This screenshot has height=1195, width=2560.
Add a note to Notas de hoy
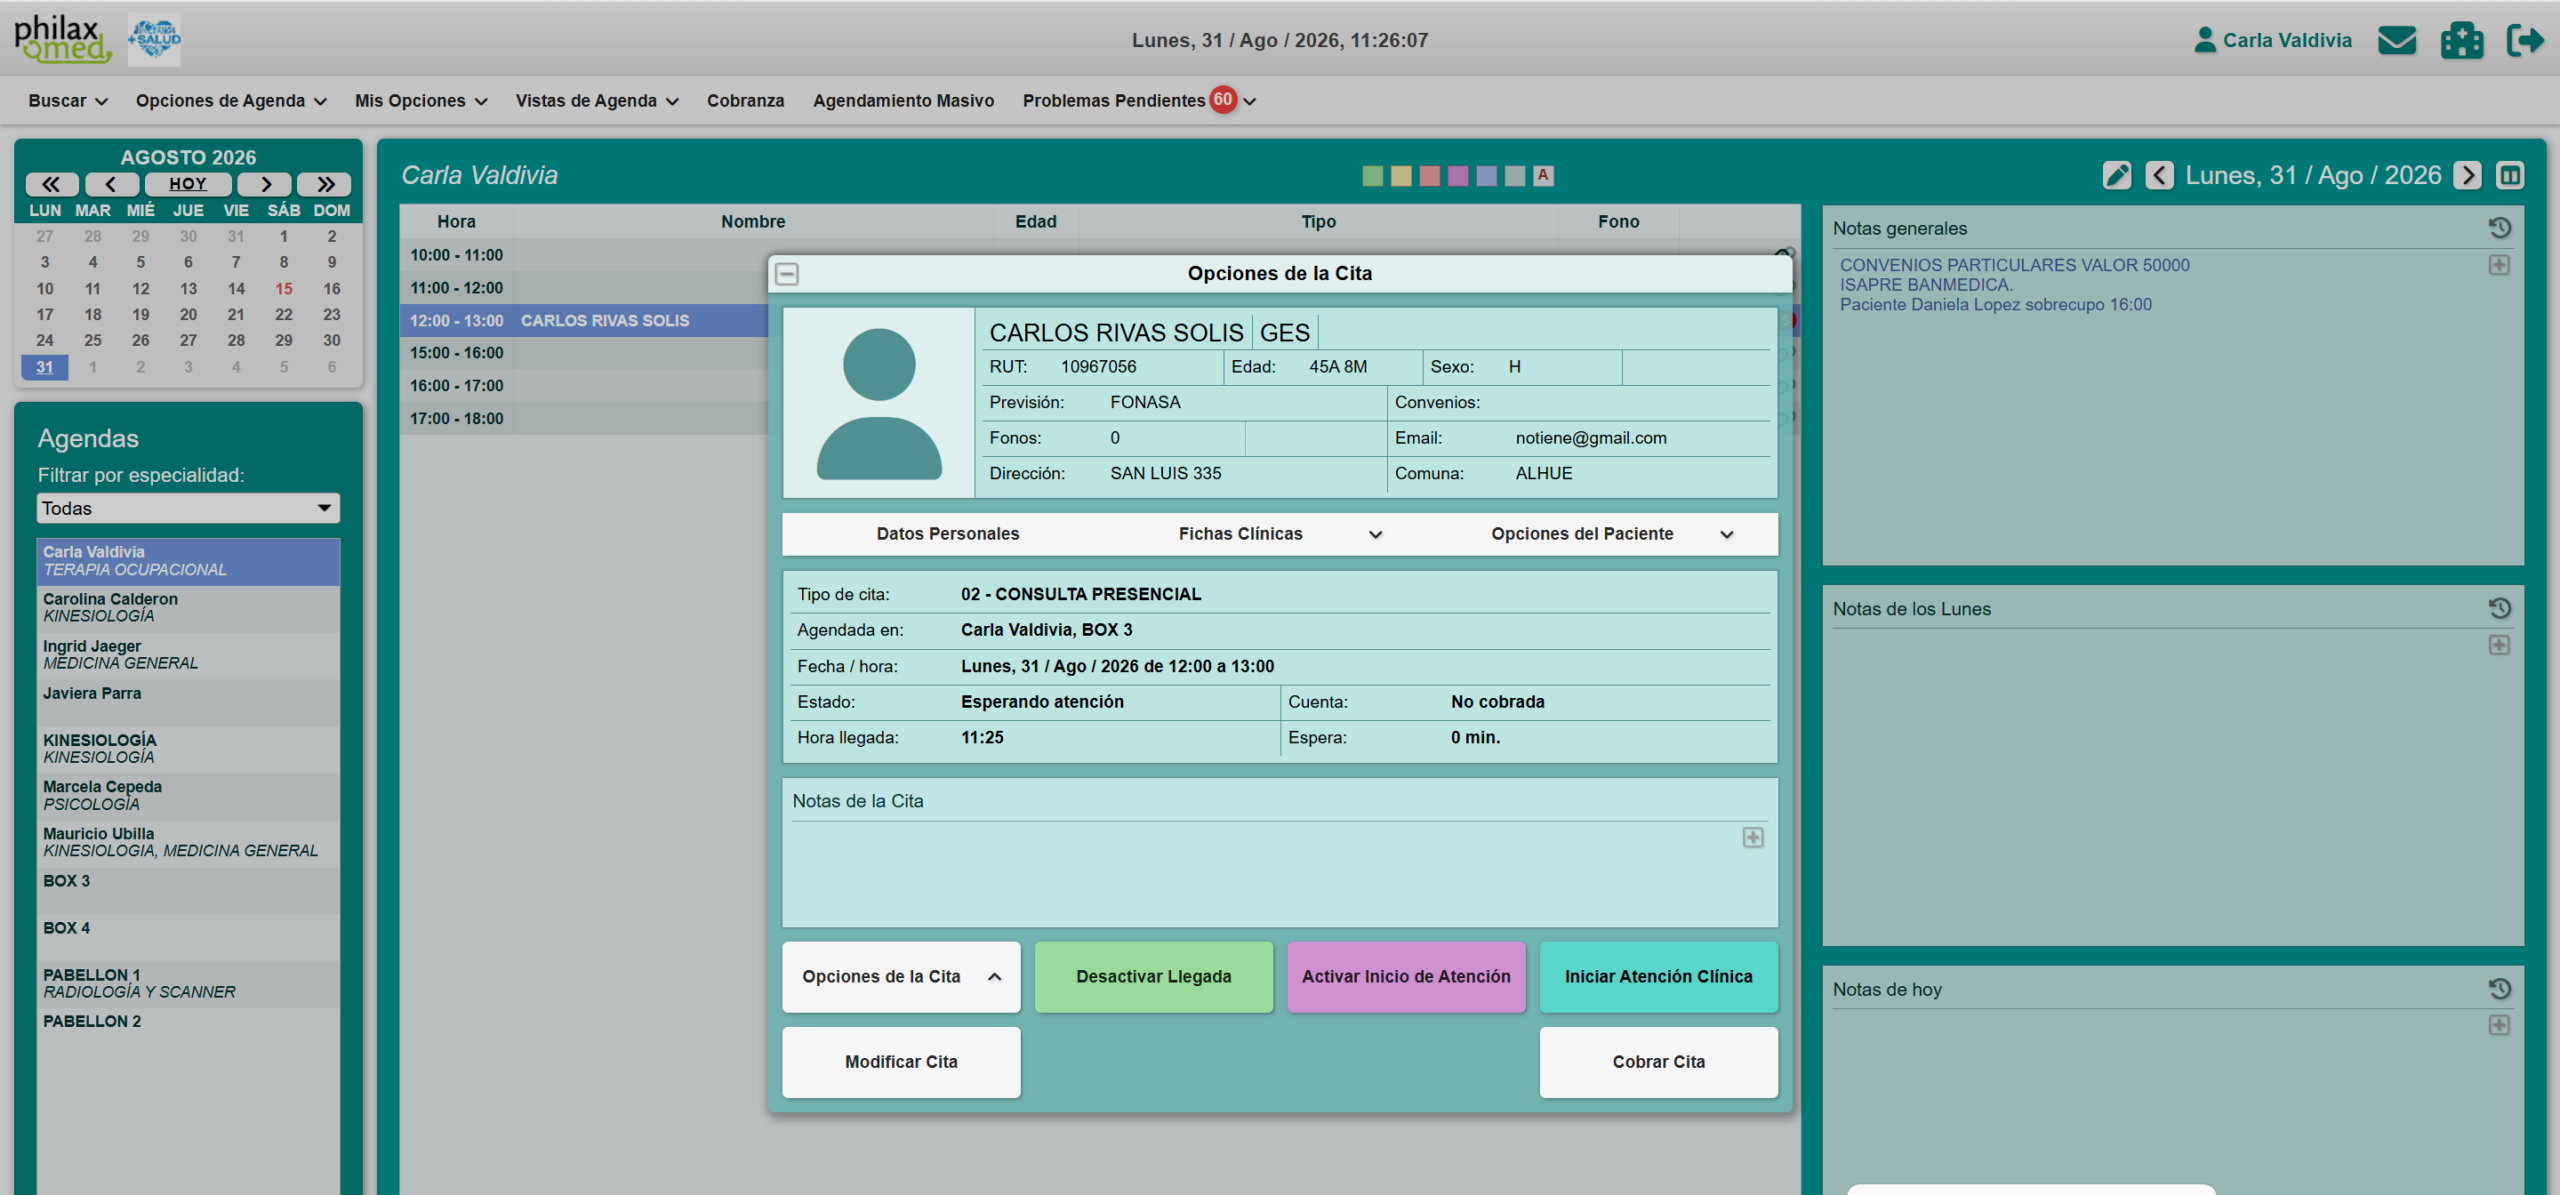pos(2498,1025)
